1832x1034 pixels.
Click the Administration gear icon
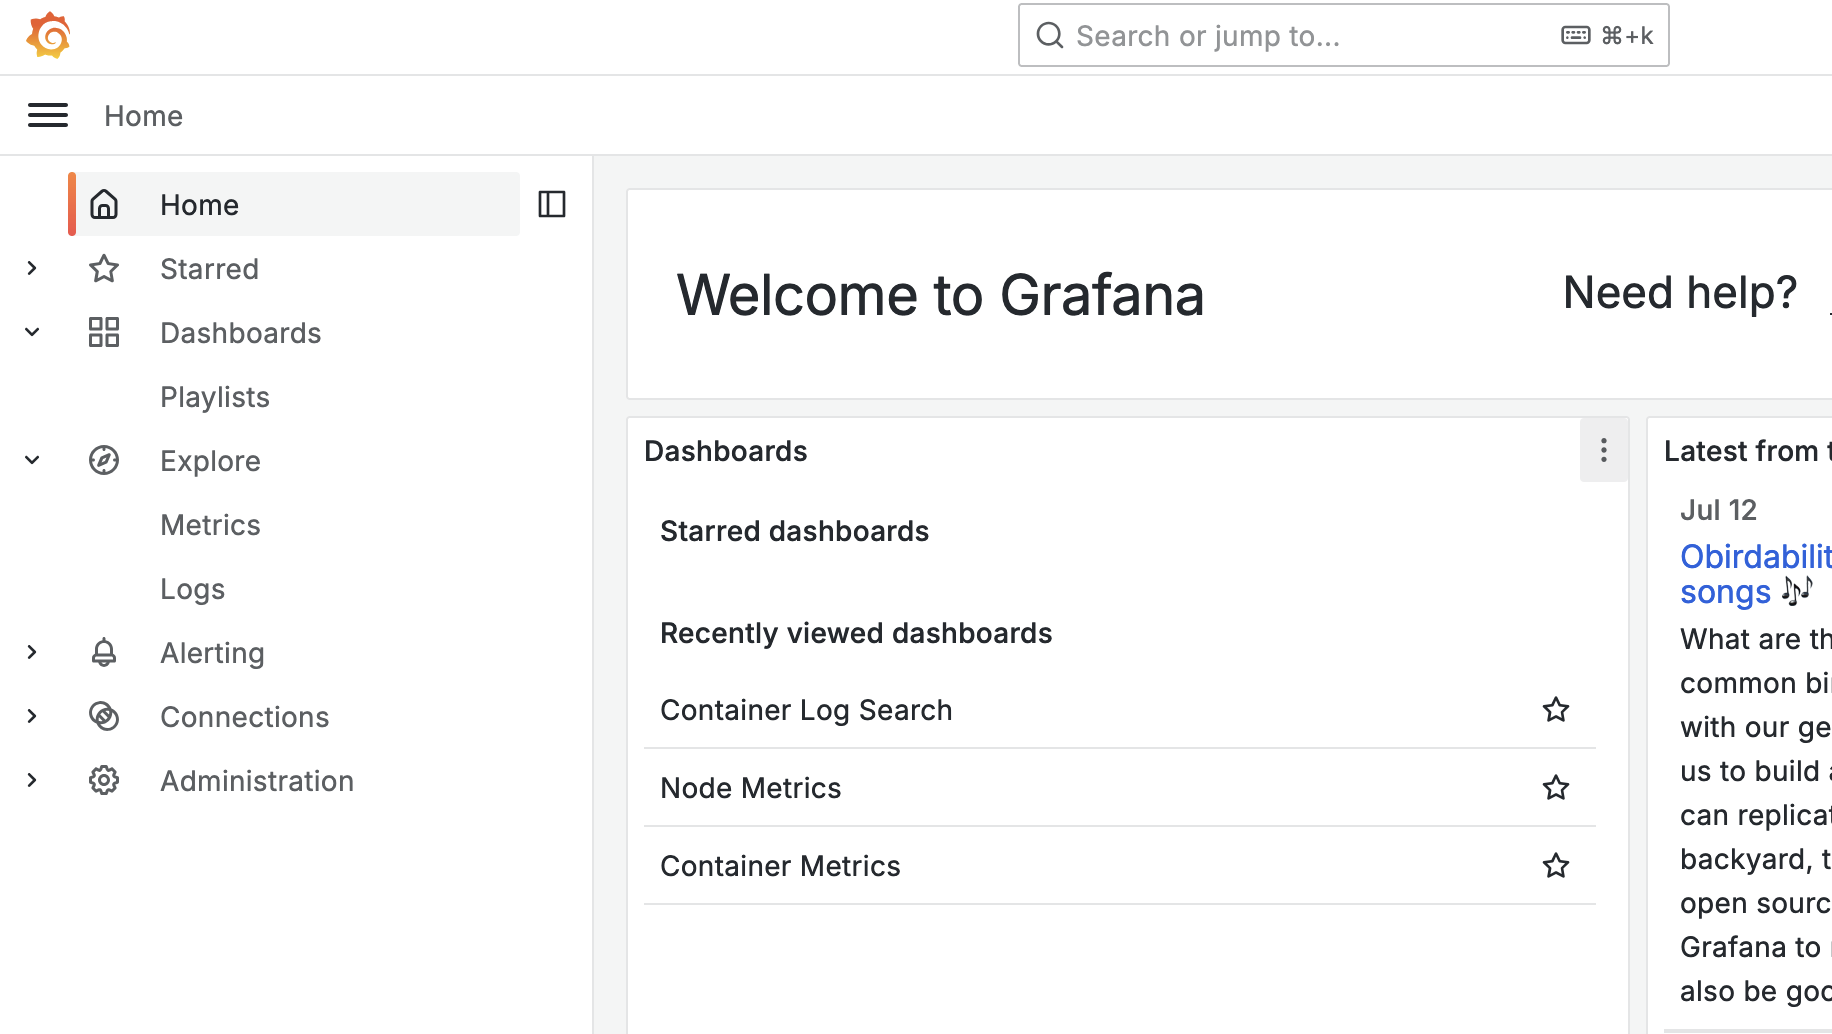(104, 781)
